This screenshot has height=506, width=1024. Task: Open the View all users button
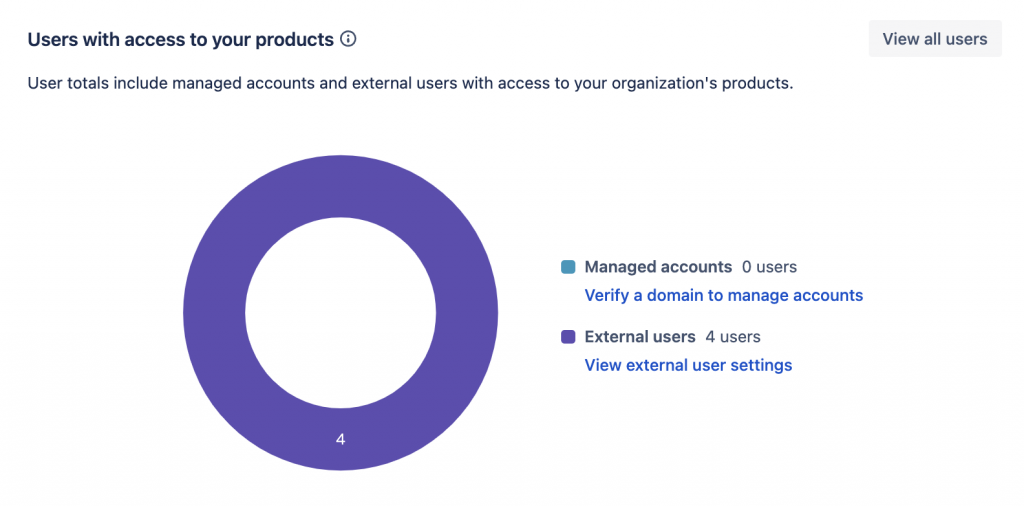tap(934, 39)
